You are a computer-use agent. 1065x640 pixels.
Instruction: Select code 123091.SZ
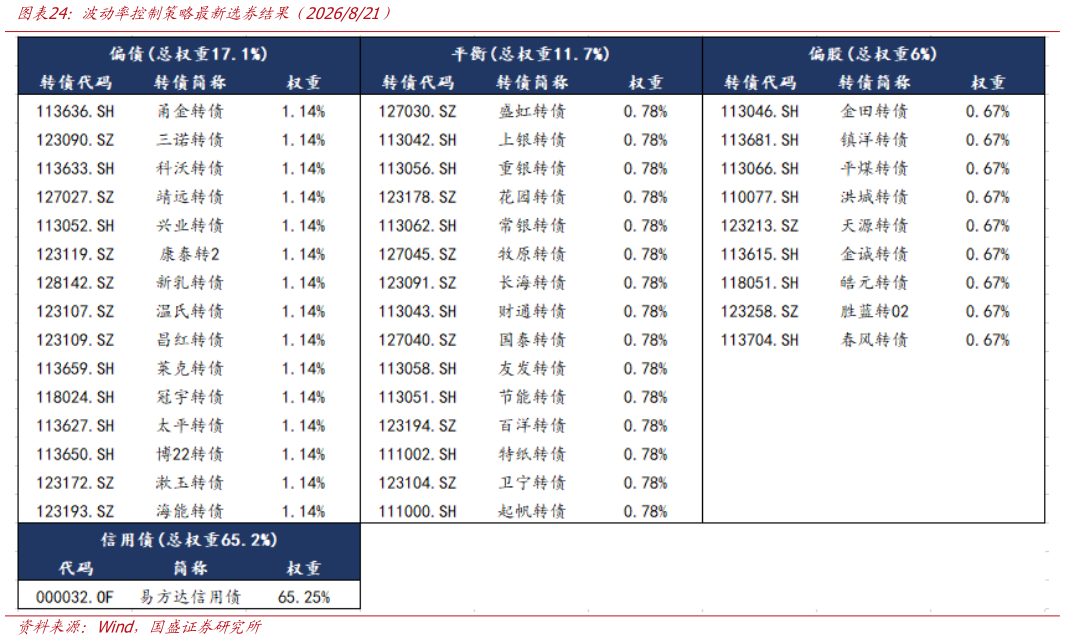(418, 283)
